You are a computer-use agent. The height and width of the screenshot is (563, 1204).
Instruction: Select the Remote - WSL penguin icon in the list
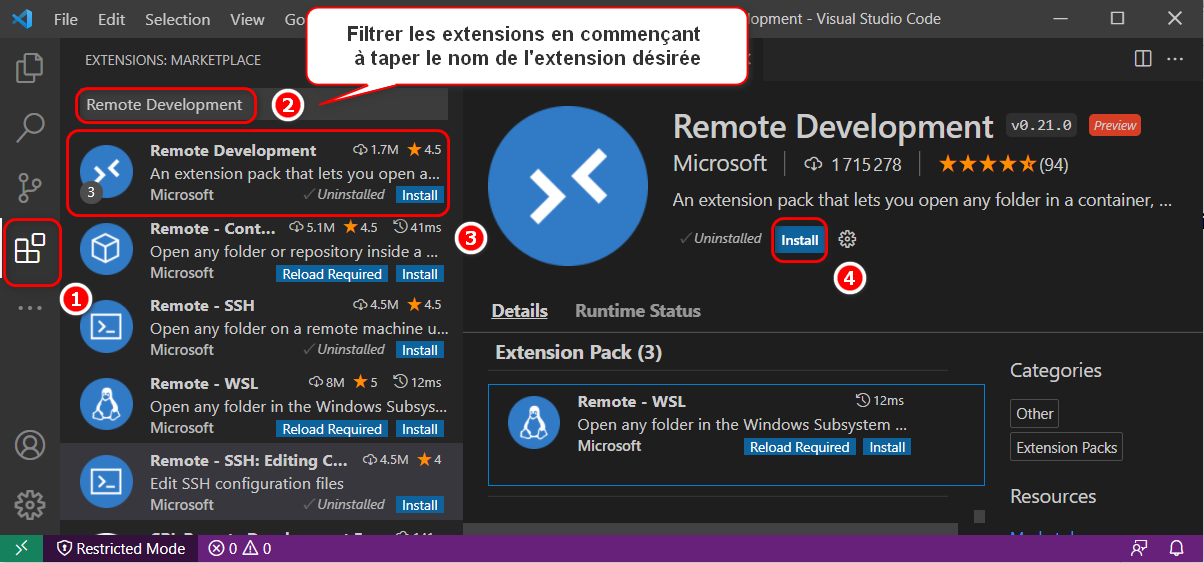click(x=105, y=404)
